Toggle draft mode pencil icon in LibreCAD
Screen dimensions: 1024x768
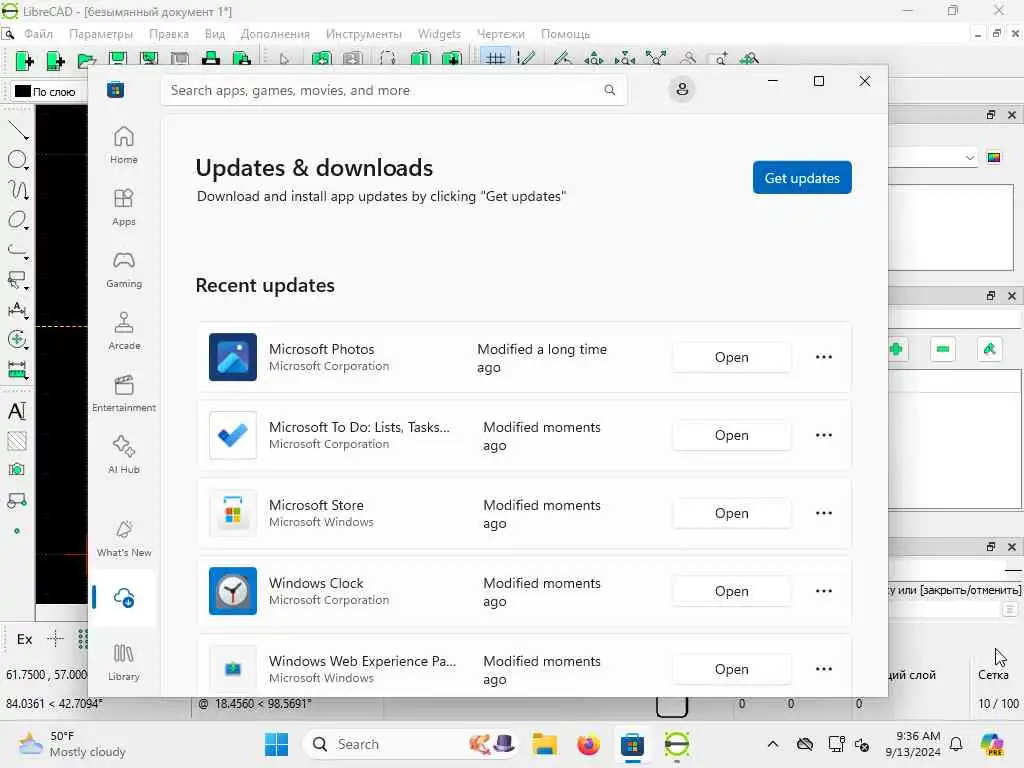526,59
